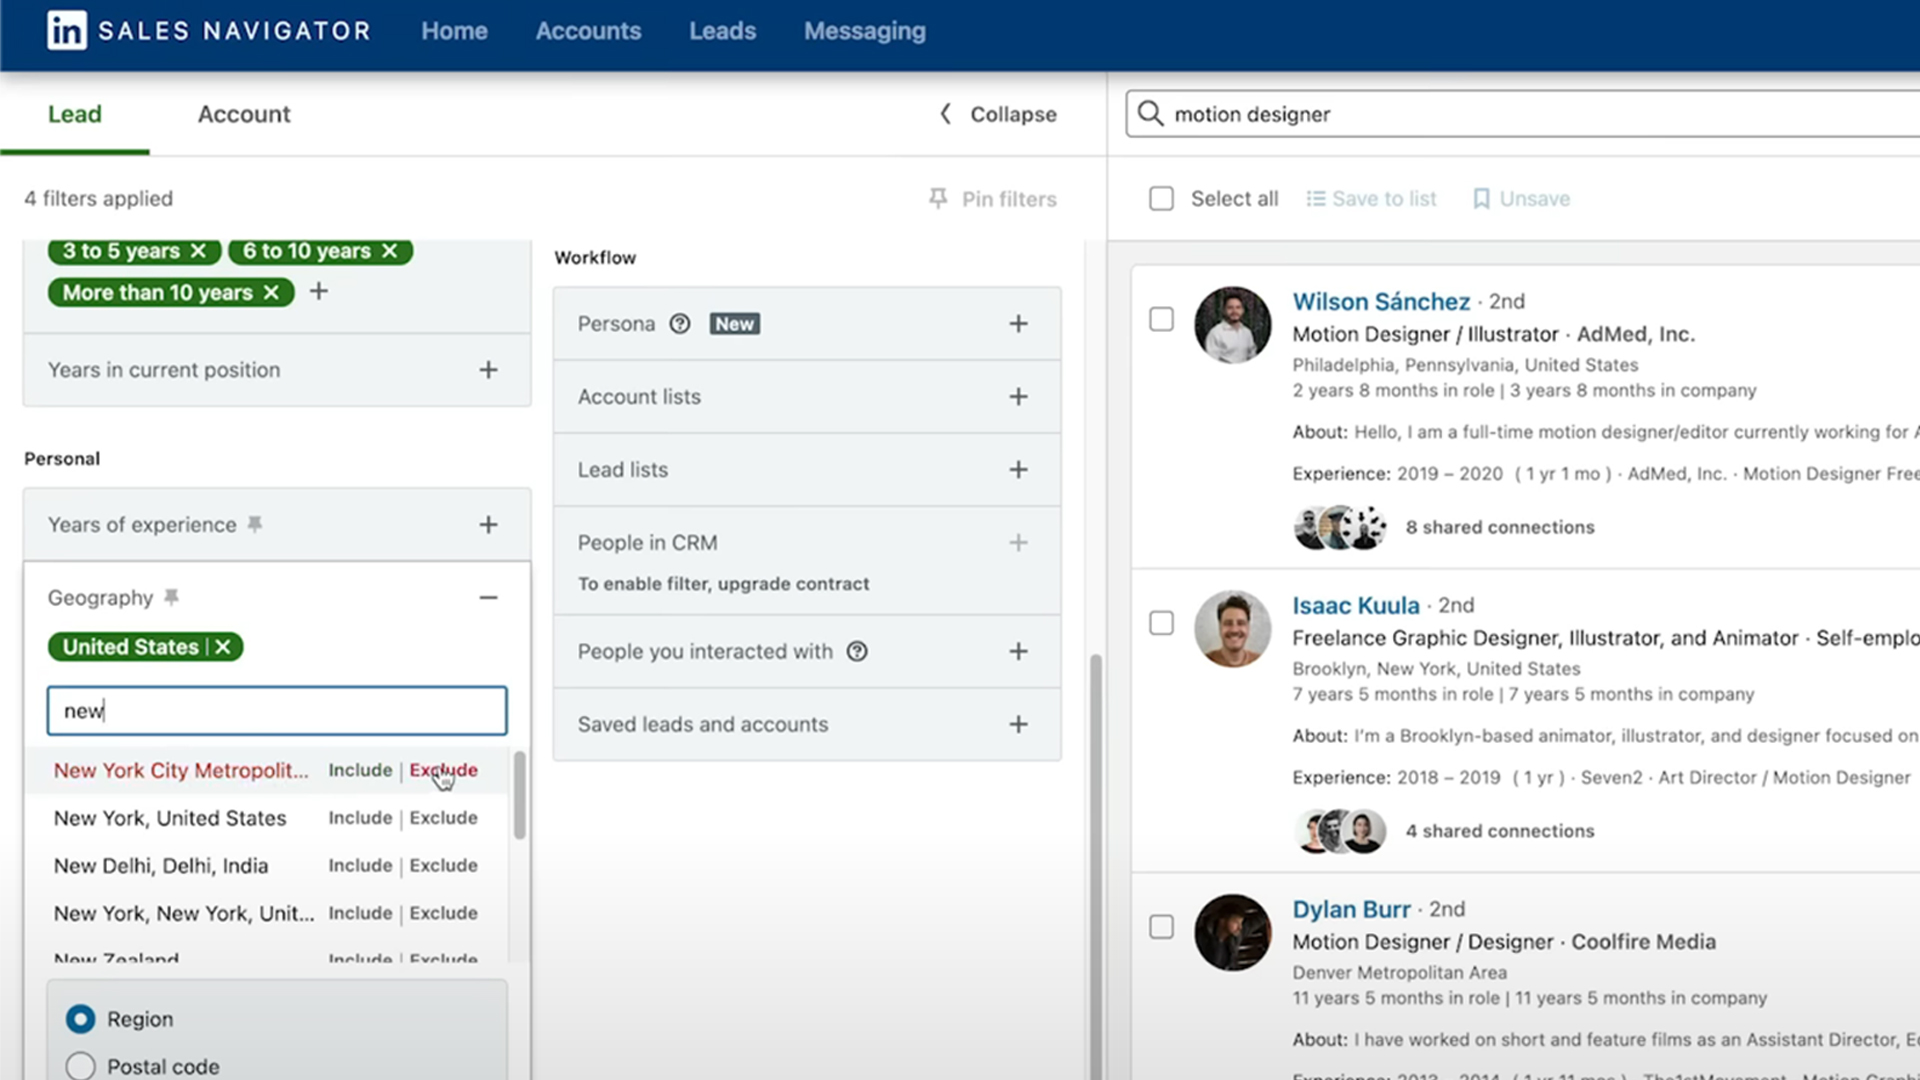
Task: Check the box for Isaac Kuula
Action: coord(1161,623)
